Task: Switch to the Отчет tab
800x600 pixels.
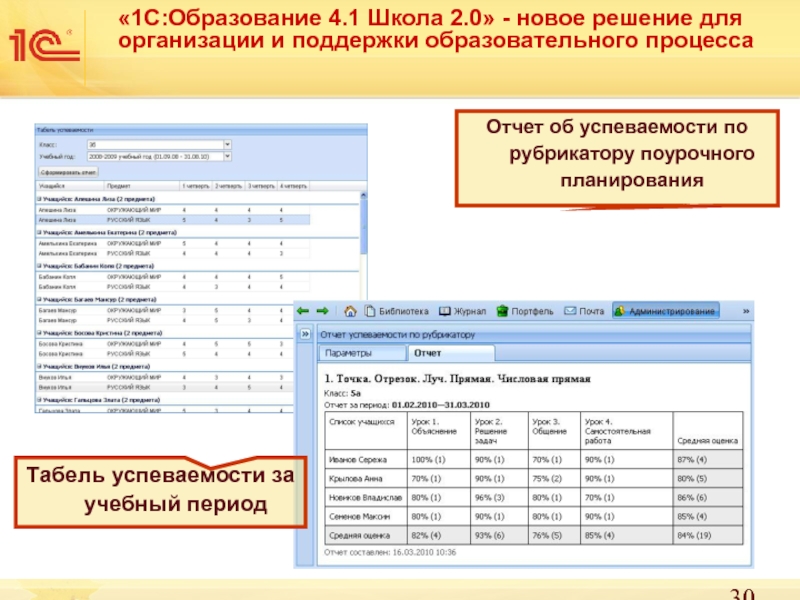Action: click(451, 353)
